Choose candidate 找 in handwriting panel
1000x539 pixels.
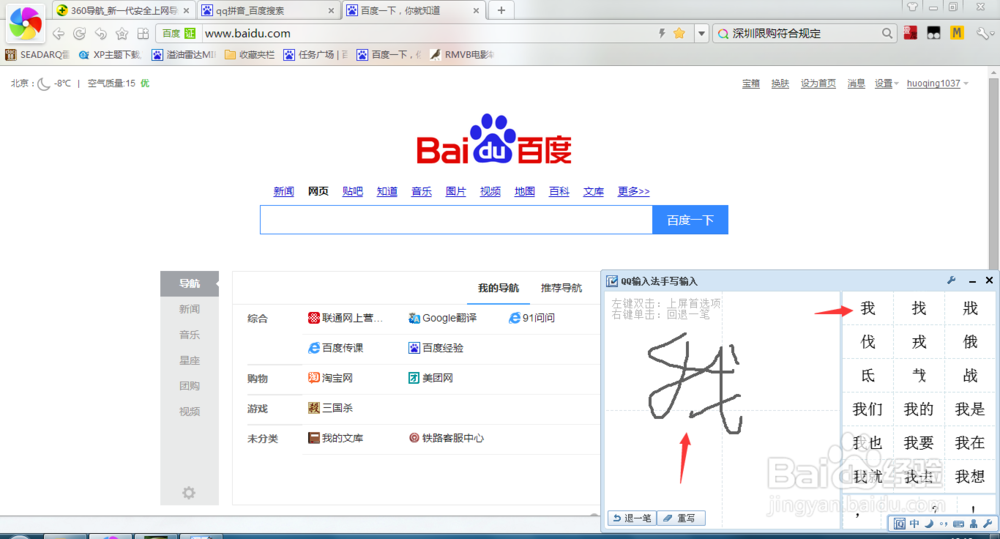pyautogui.click(x=918, y=309)
